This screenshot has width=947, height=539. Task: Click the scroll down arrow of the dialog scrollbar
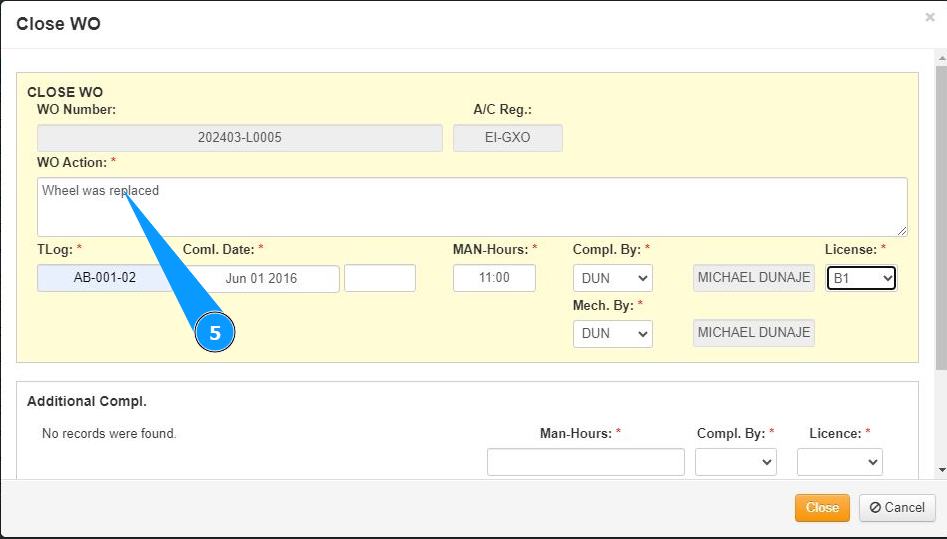(x=942, y=470)
